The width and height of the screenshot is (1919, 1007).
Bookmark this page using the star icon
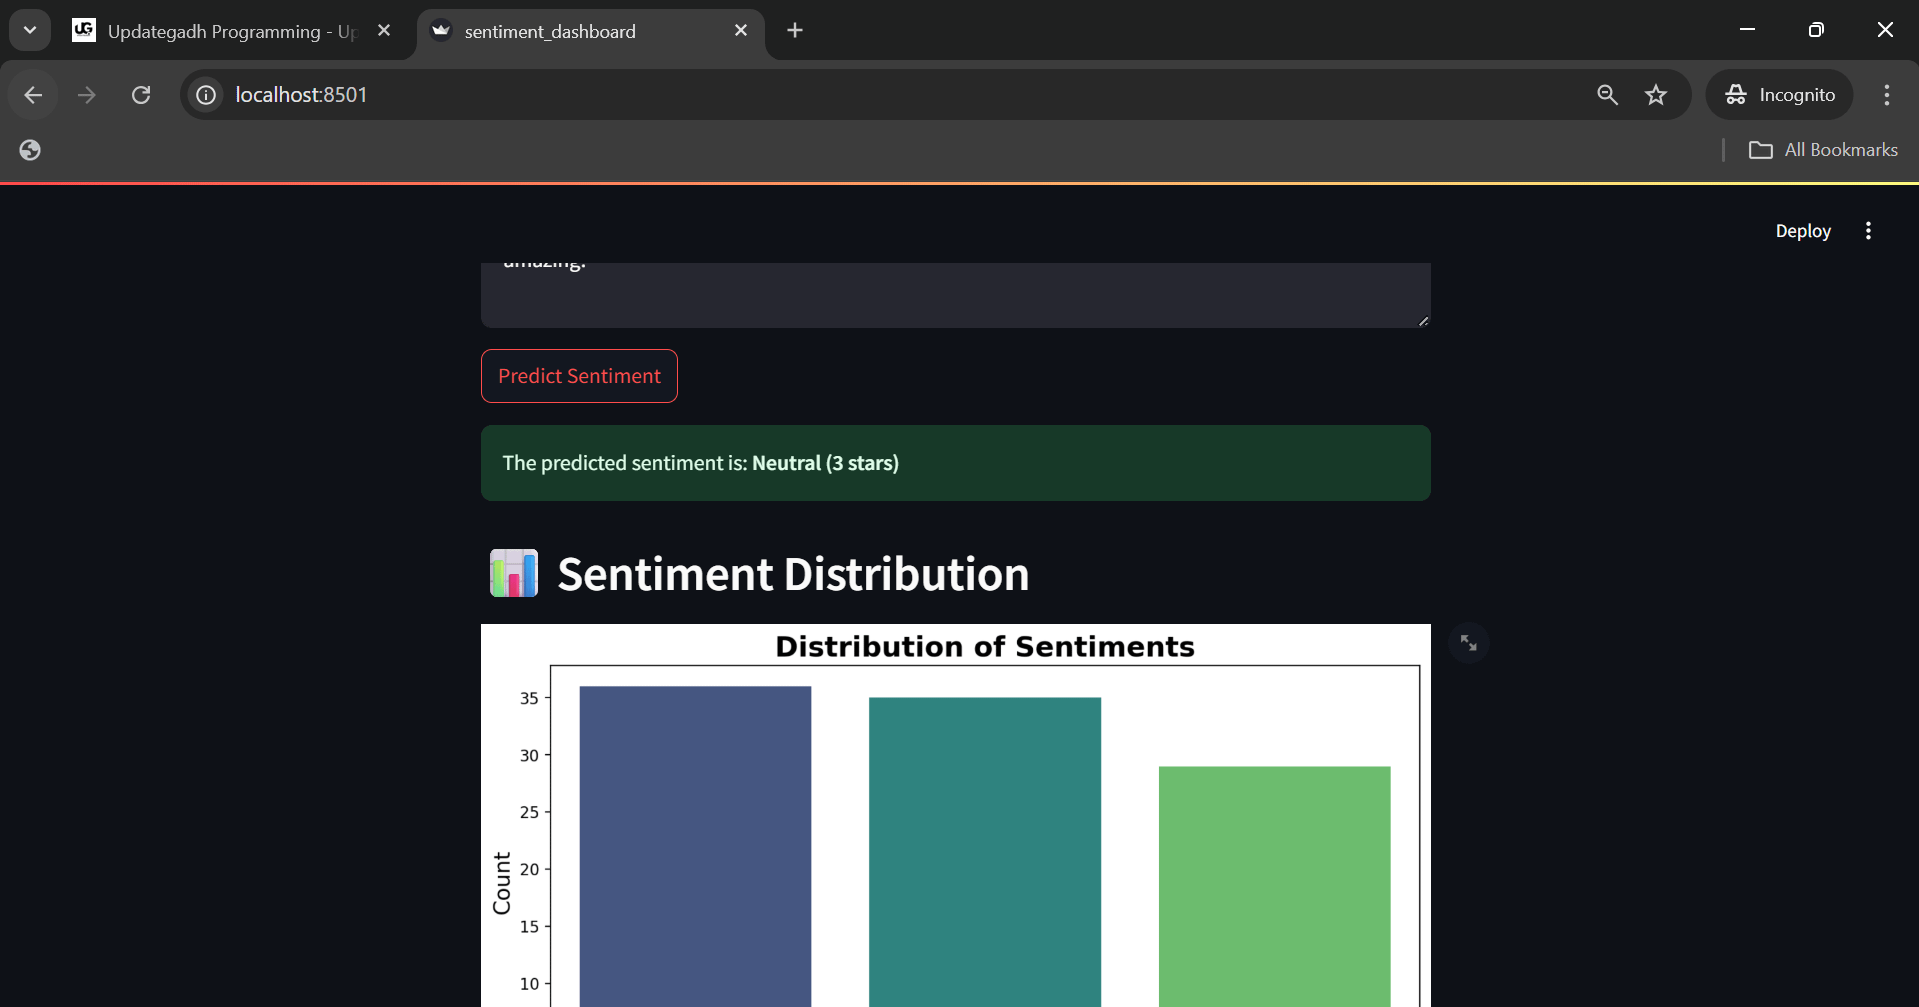1656,94
